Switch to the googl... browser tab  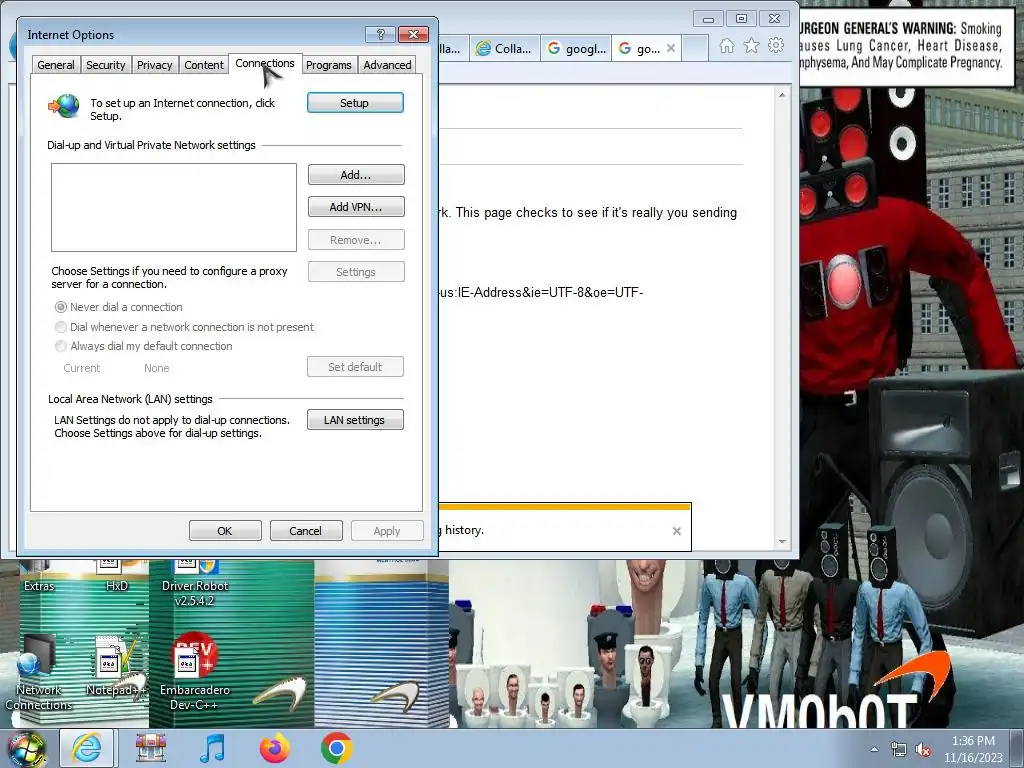coord(576,48)
